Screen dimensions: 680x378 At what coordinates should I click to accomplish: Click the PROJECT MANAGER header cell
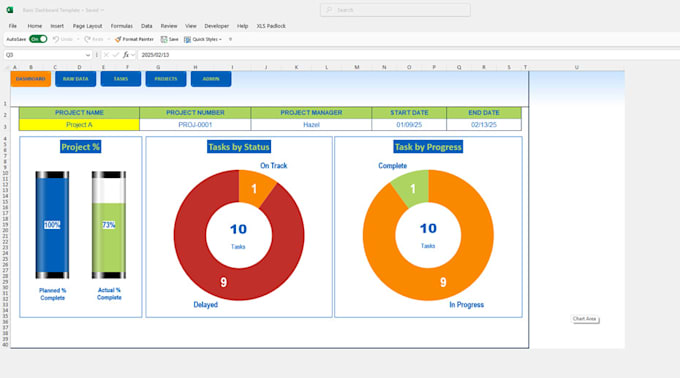pos(311,113)
